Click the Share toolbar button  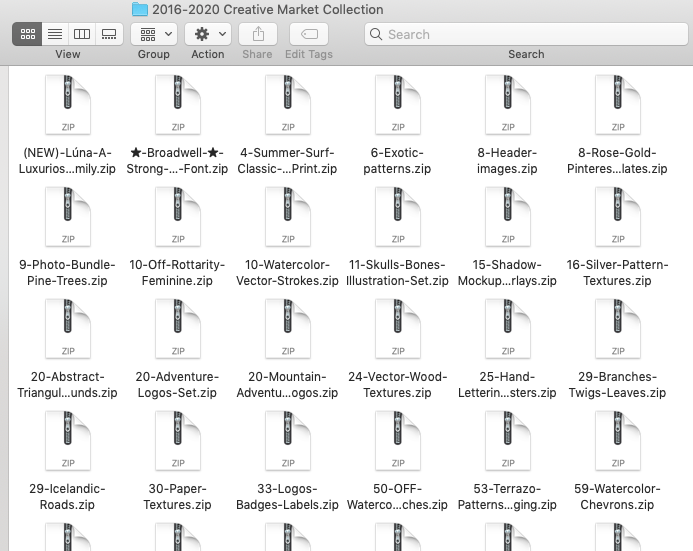coord(258,34)
